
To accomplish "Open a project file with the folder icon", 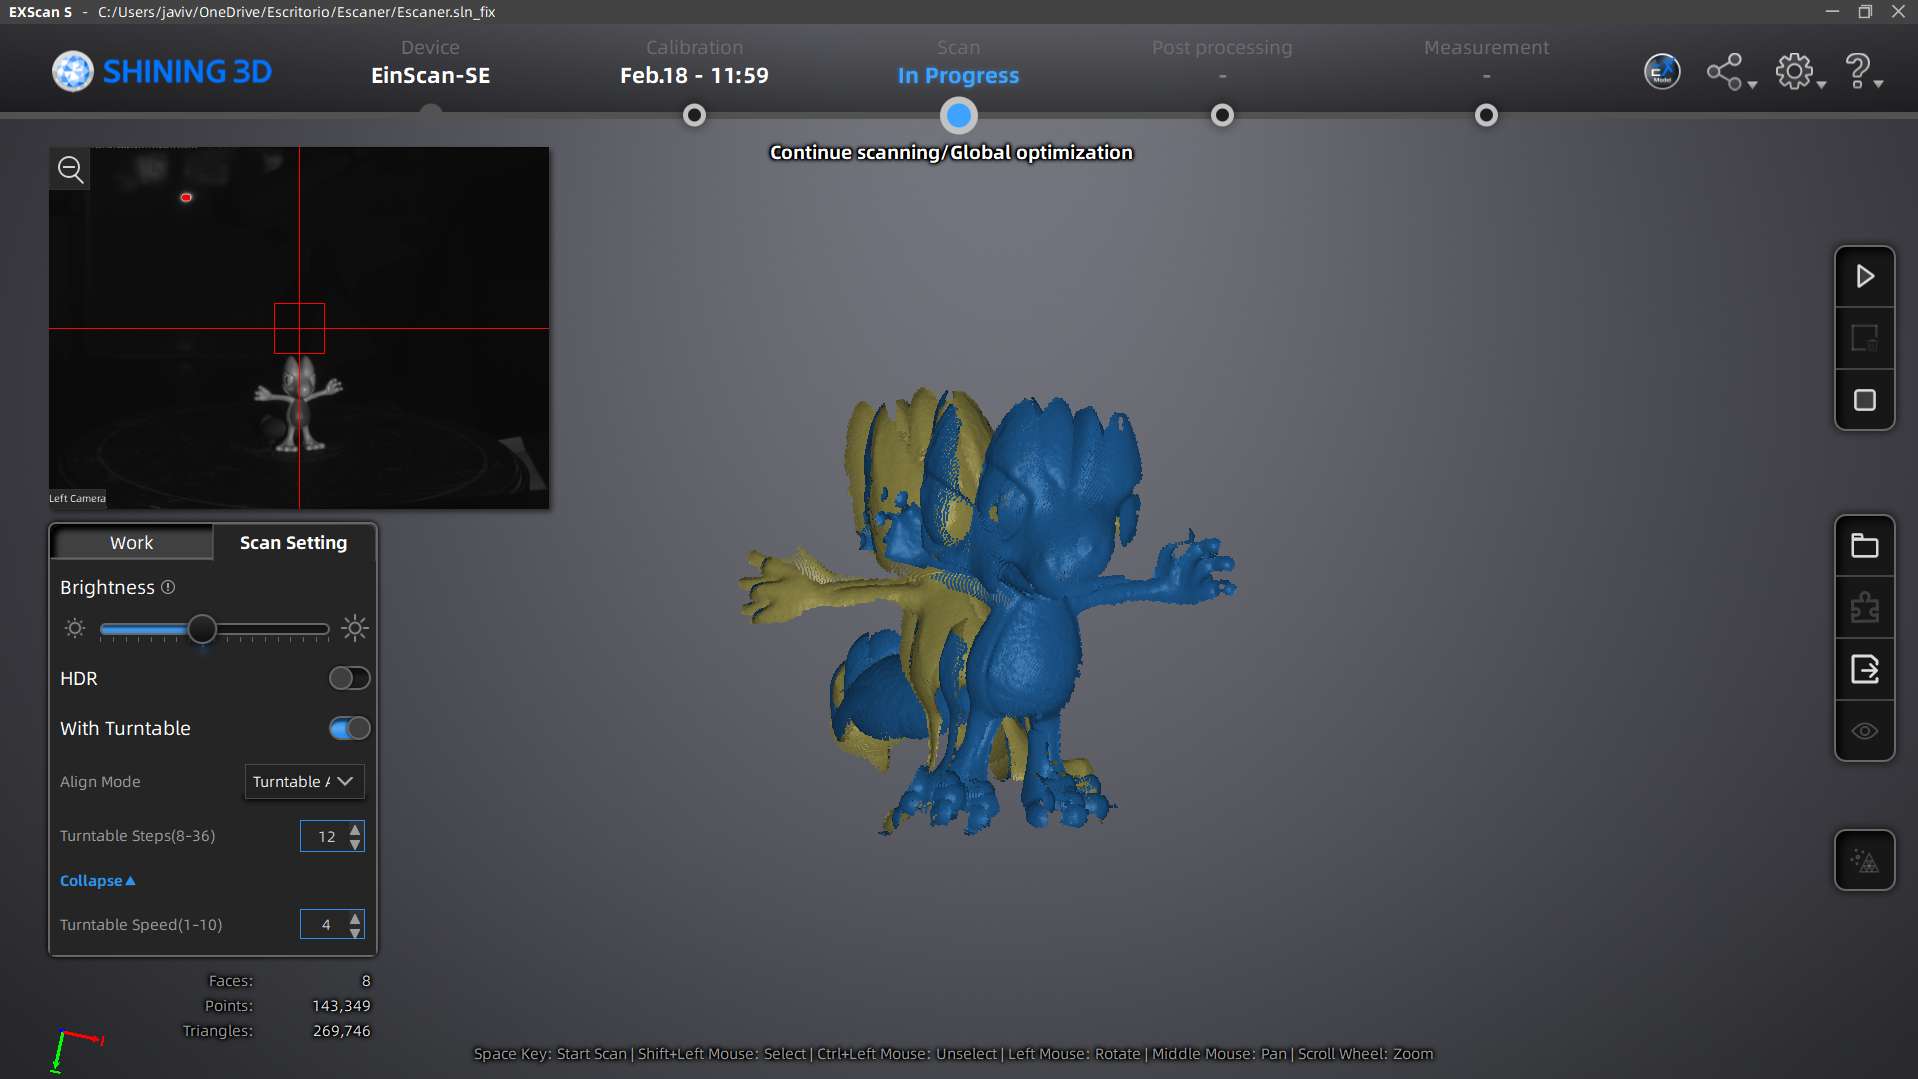I will [1864, 546].
